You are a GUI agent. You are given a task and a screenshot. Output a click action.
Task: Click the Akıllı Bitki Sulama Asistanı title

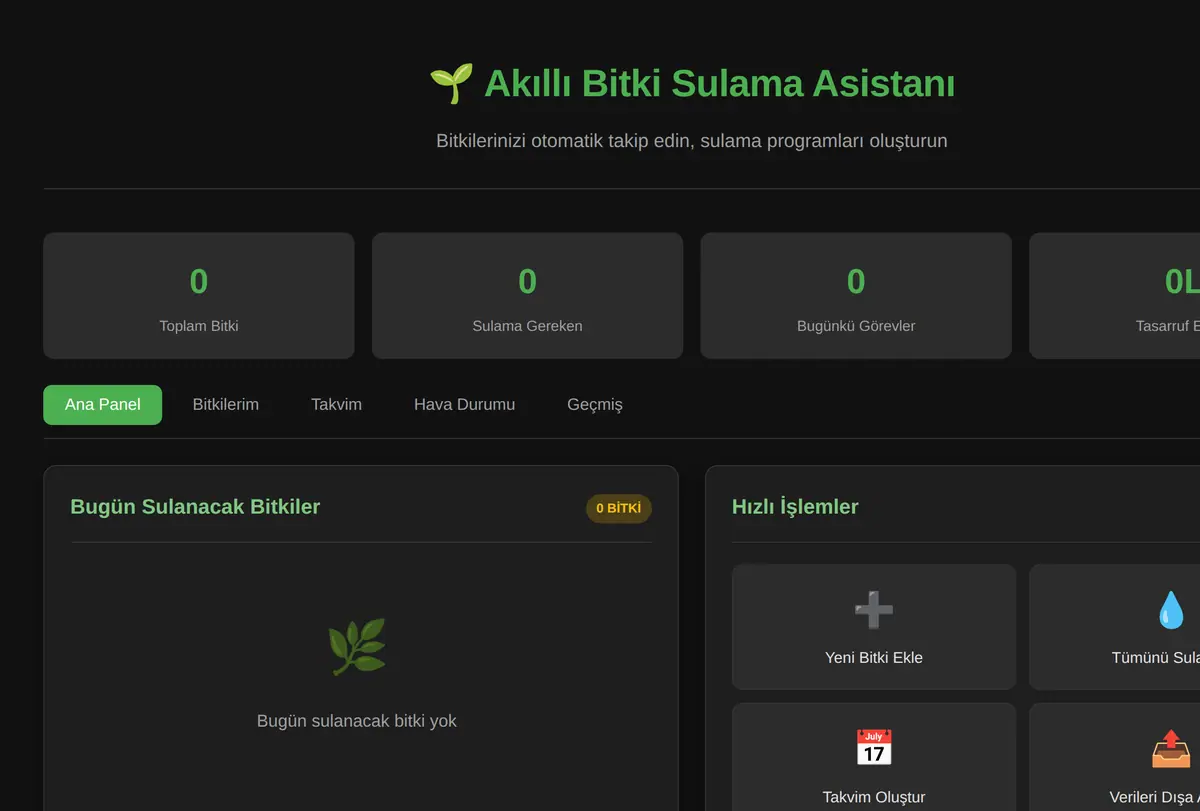tap(719, 84)
